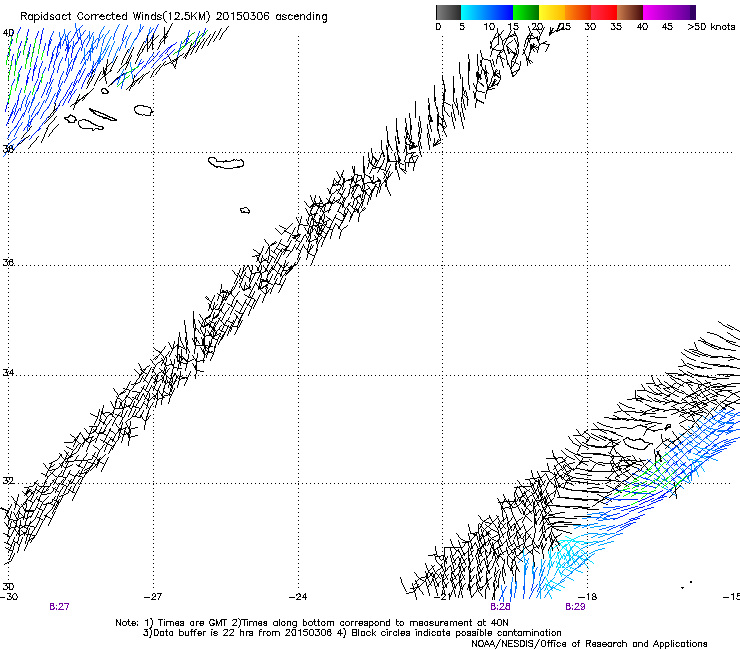Click the note line 'Times are GMT'
The image size is (740, 650).
[193, 623]
